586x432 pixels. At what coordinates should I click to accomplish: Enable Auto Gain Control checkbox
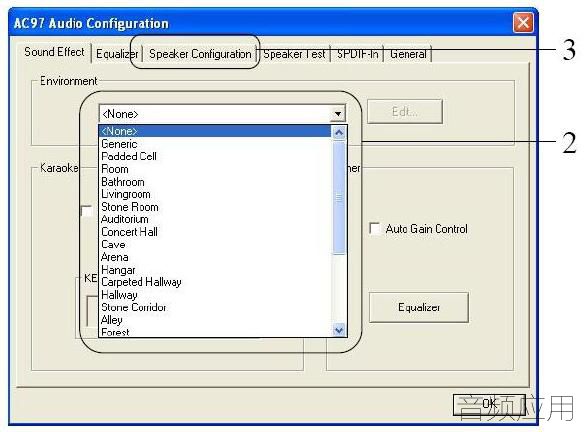(374, 228)
